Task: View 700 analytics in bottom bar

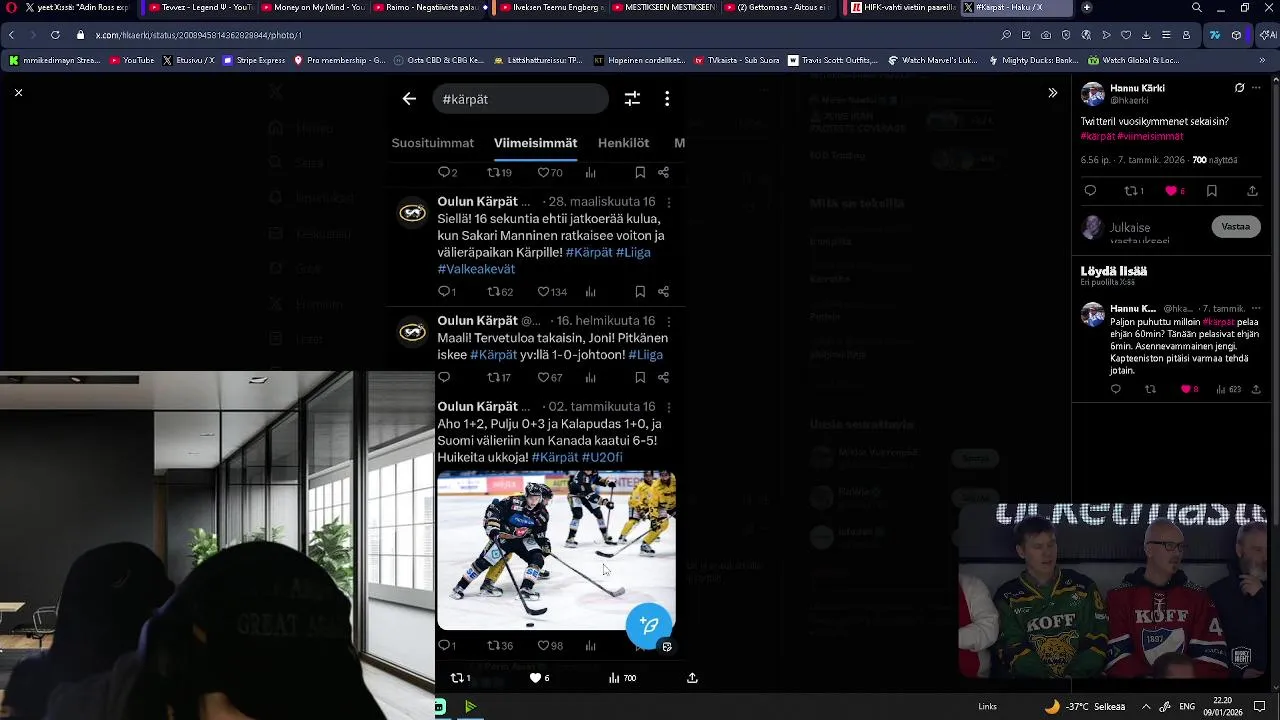Action: tap(622, 678)
